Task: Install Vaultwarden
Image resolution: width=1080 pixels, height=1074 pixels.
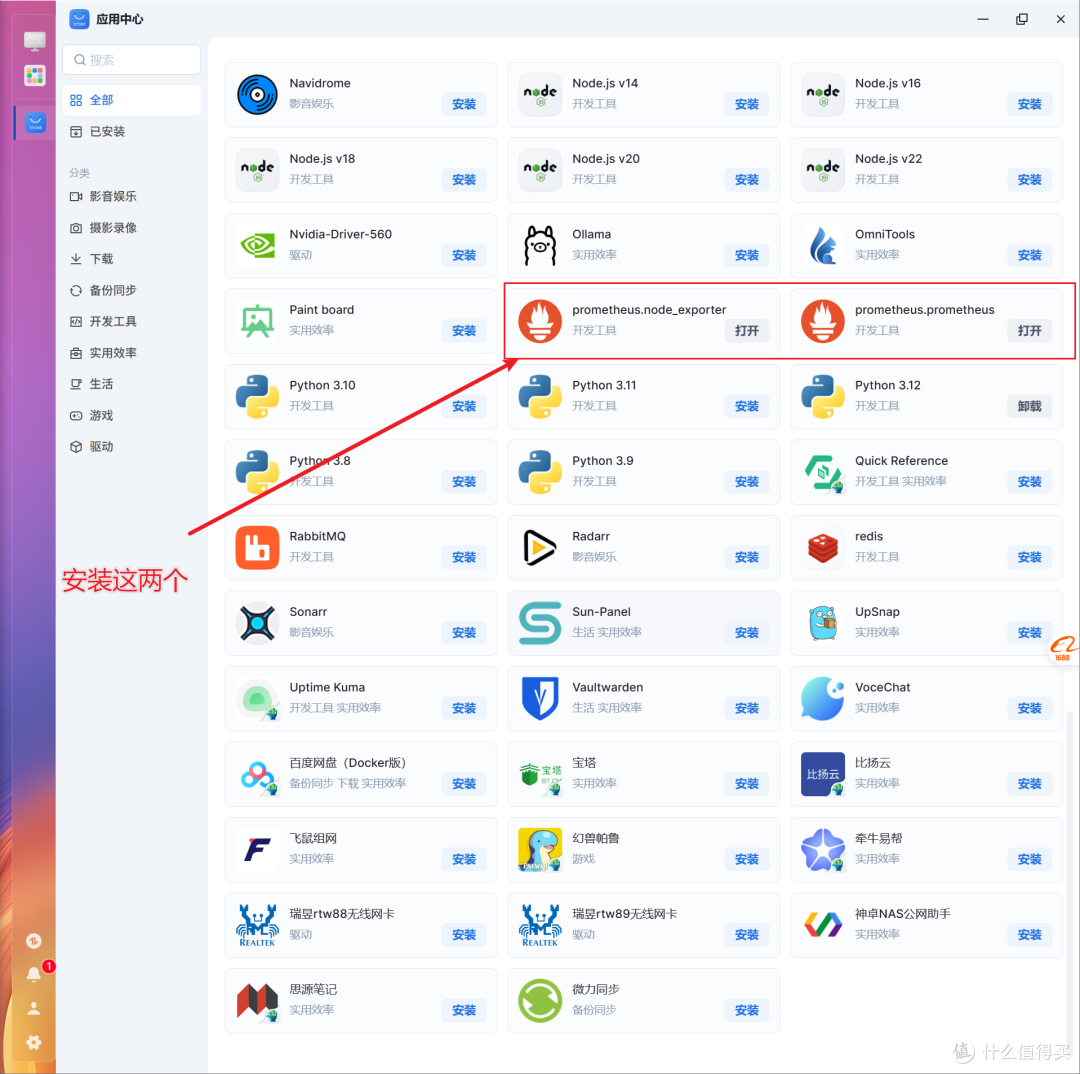Action: [x=747, y=708]
